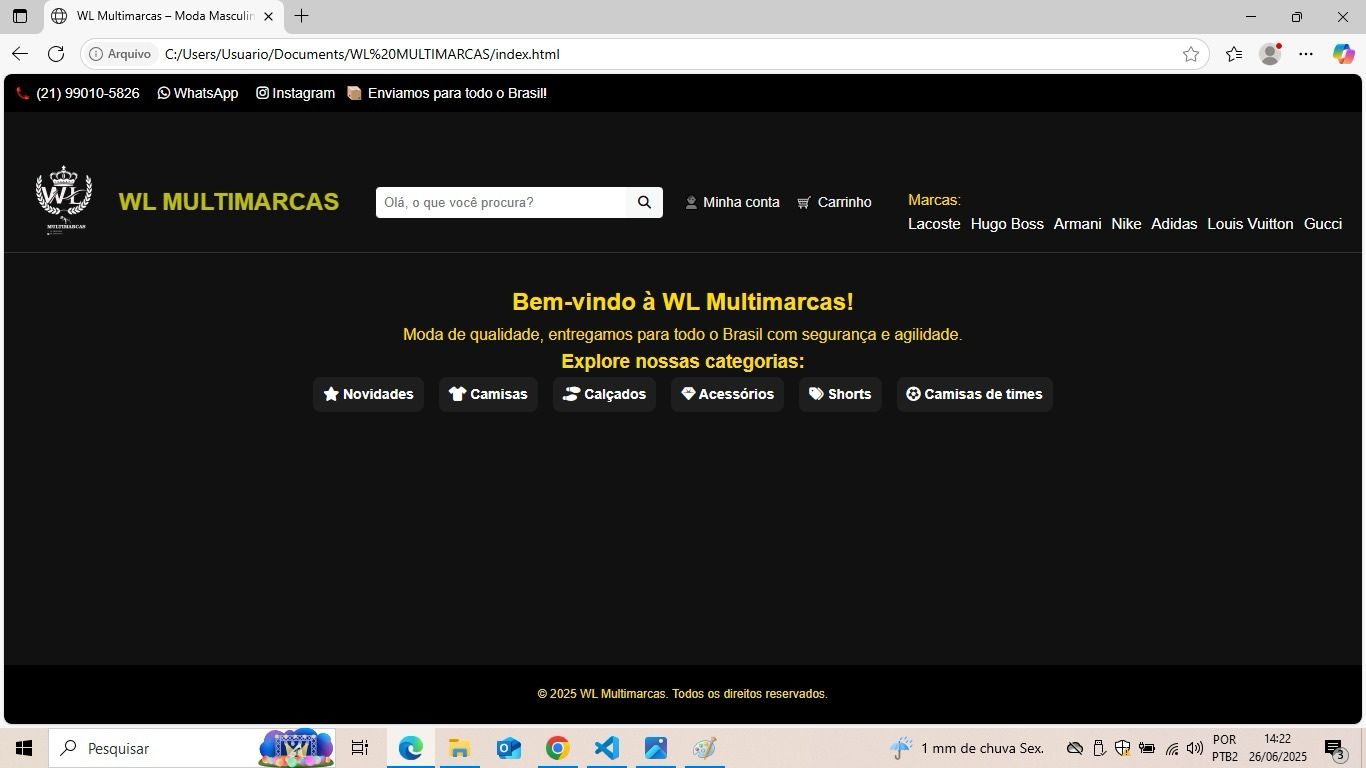
Task: Open the Camisas de times category
Action: coord(975,394)
